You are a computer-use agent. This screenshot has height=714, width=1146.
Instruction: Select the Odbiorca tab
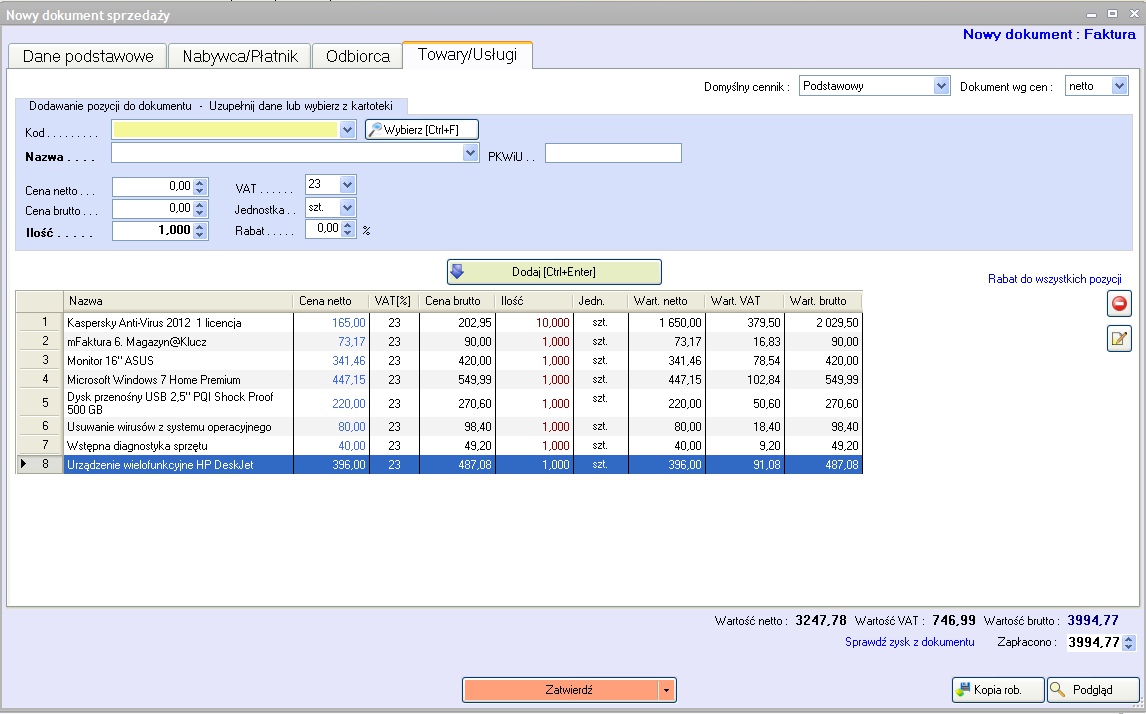pos(358,56)
